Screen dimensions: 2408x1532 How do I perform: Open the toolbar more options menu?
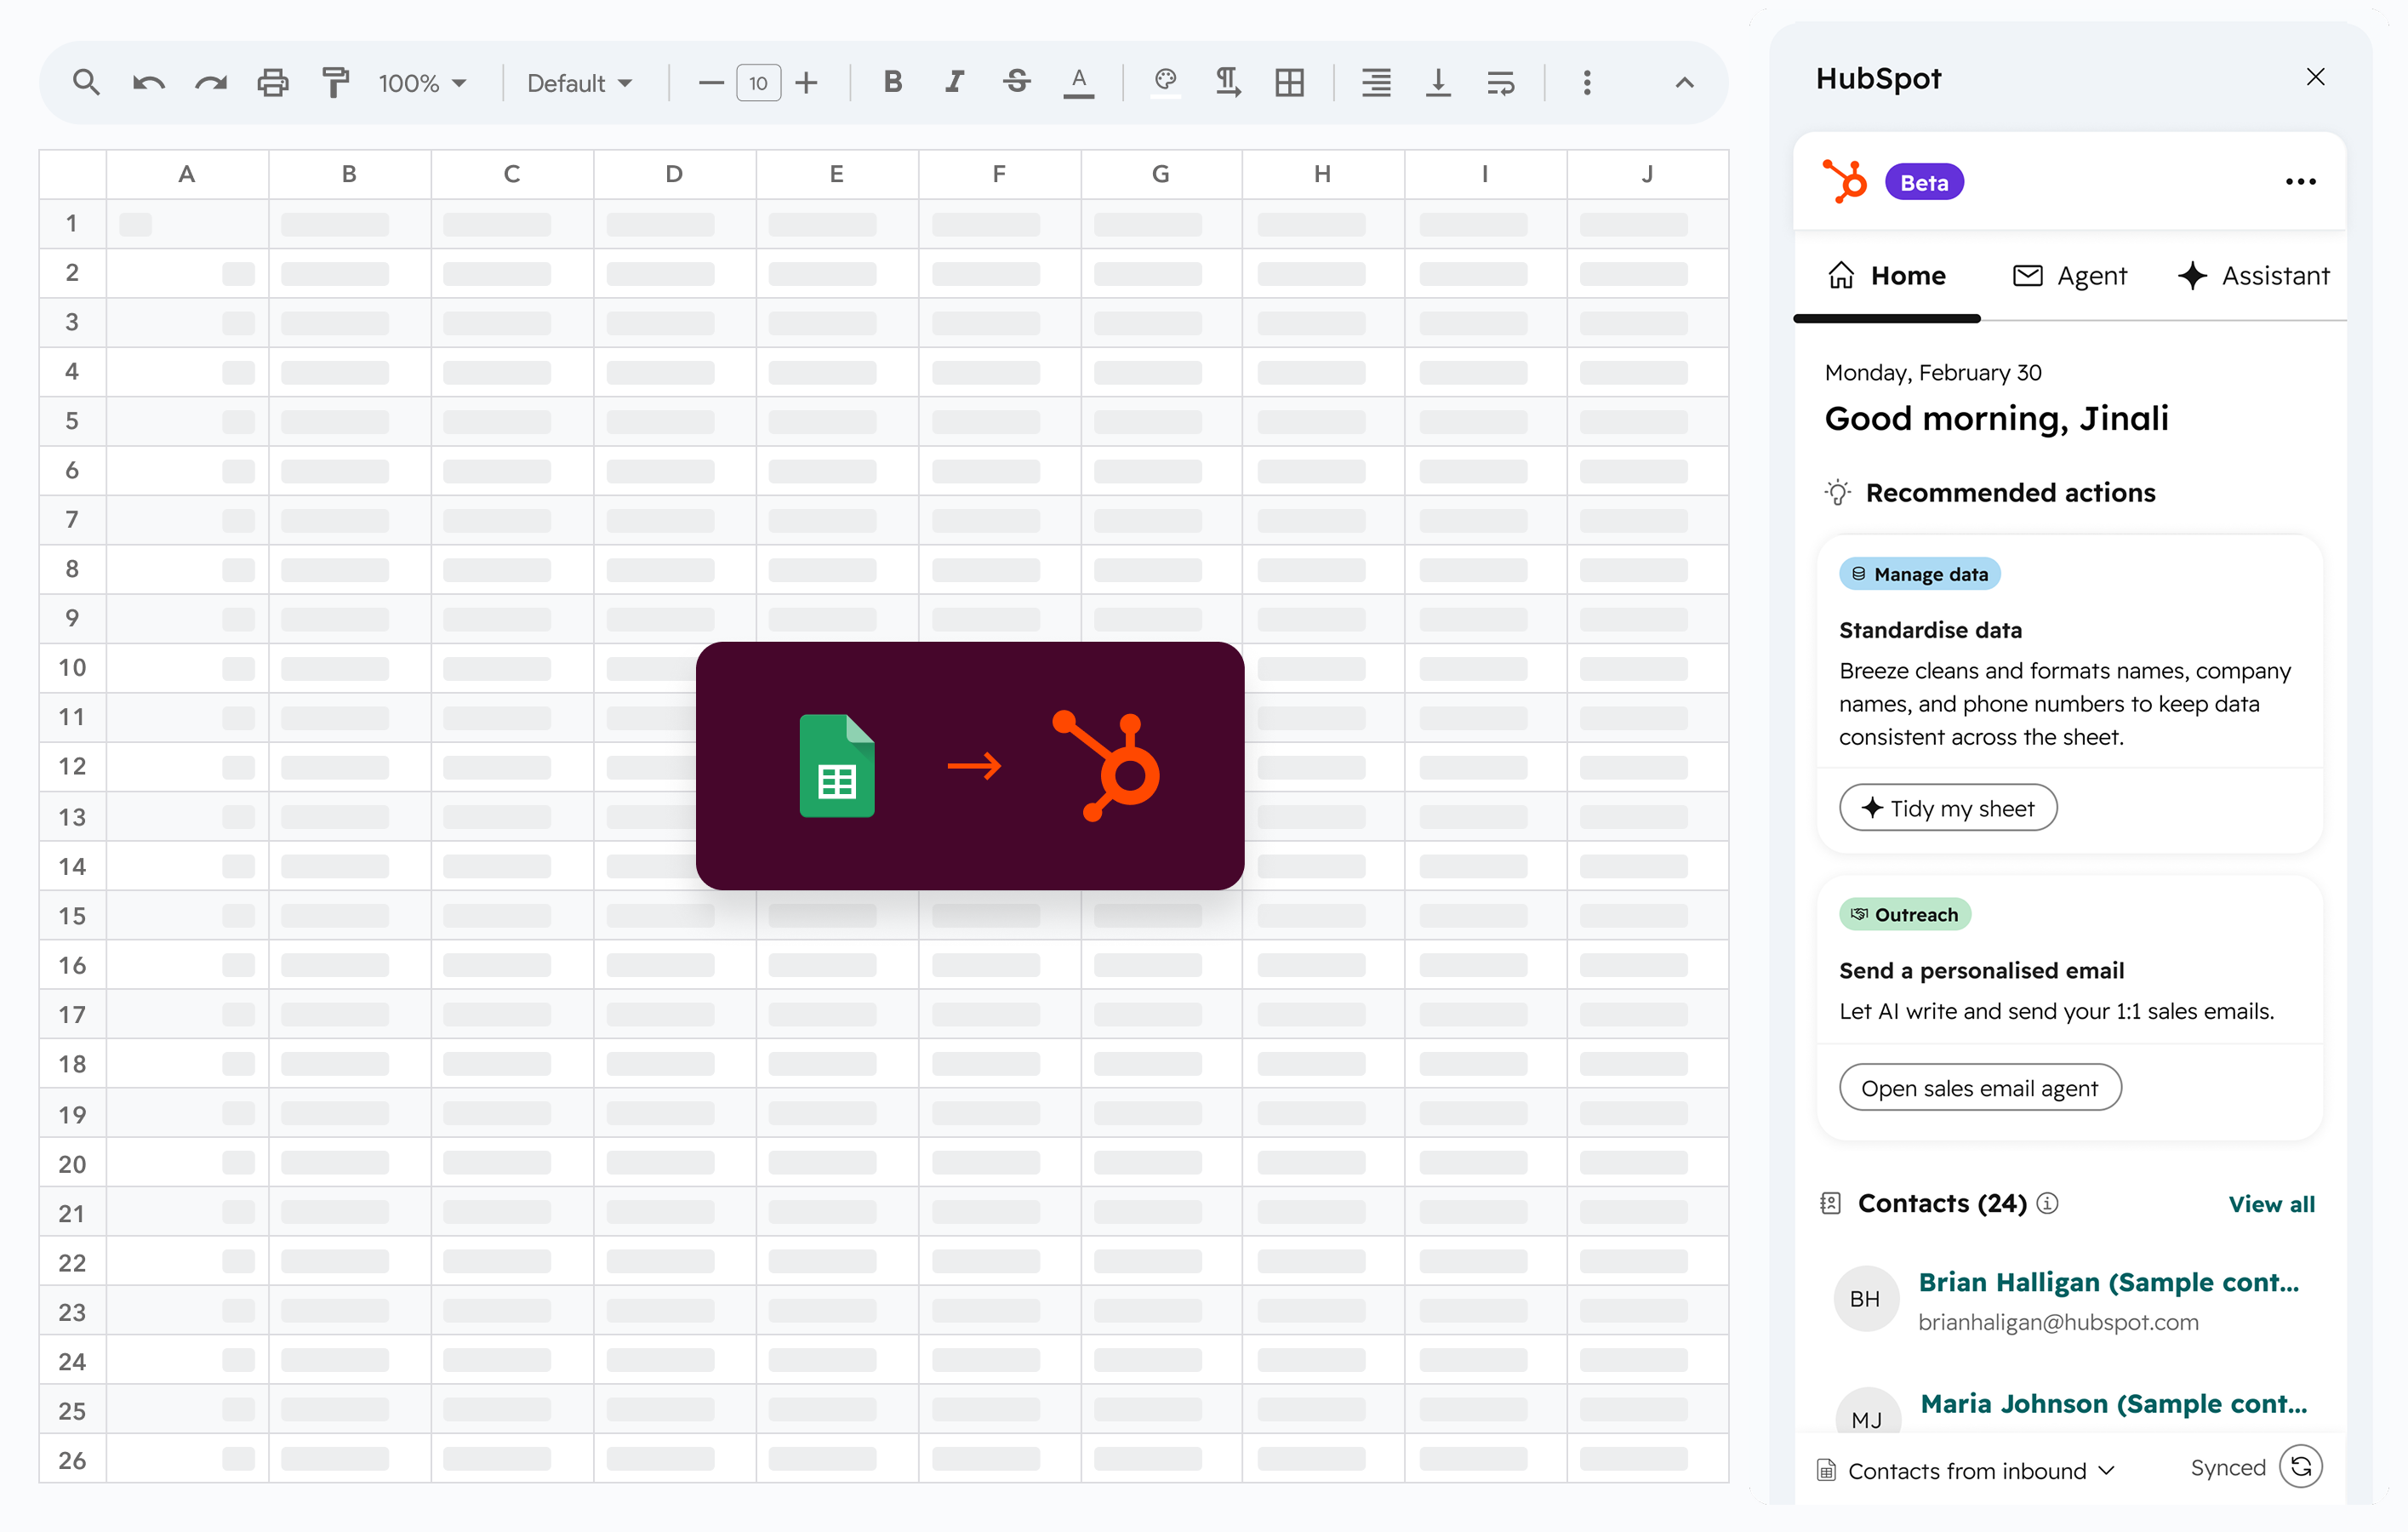[x=1587, y=82]
